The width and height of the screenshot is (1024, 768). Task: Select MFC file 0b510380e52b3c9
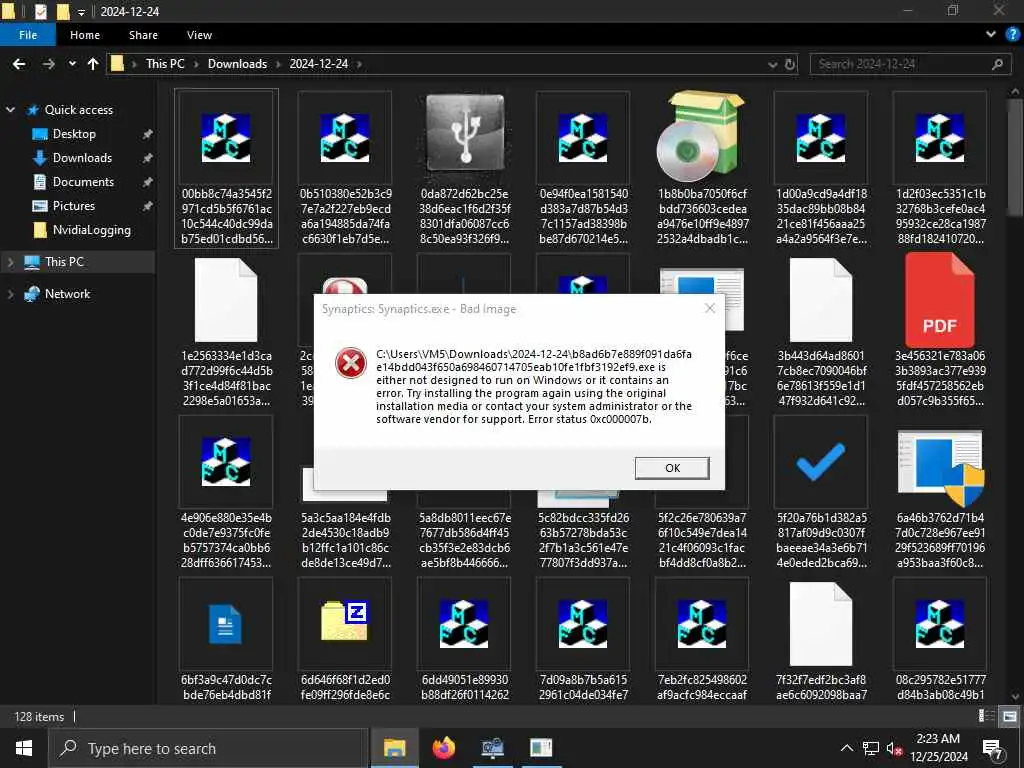[345, 168]
